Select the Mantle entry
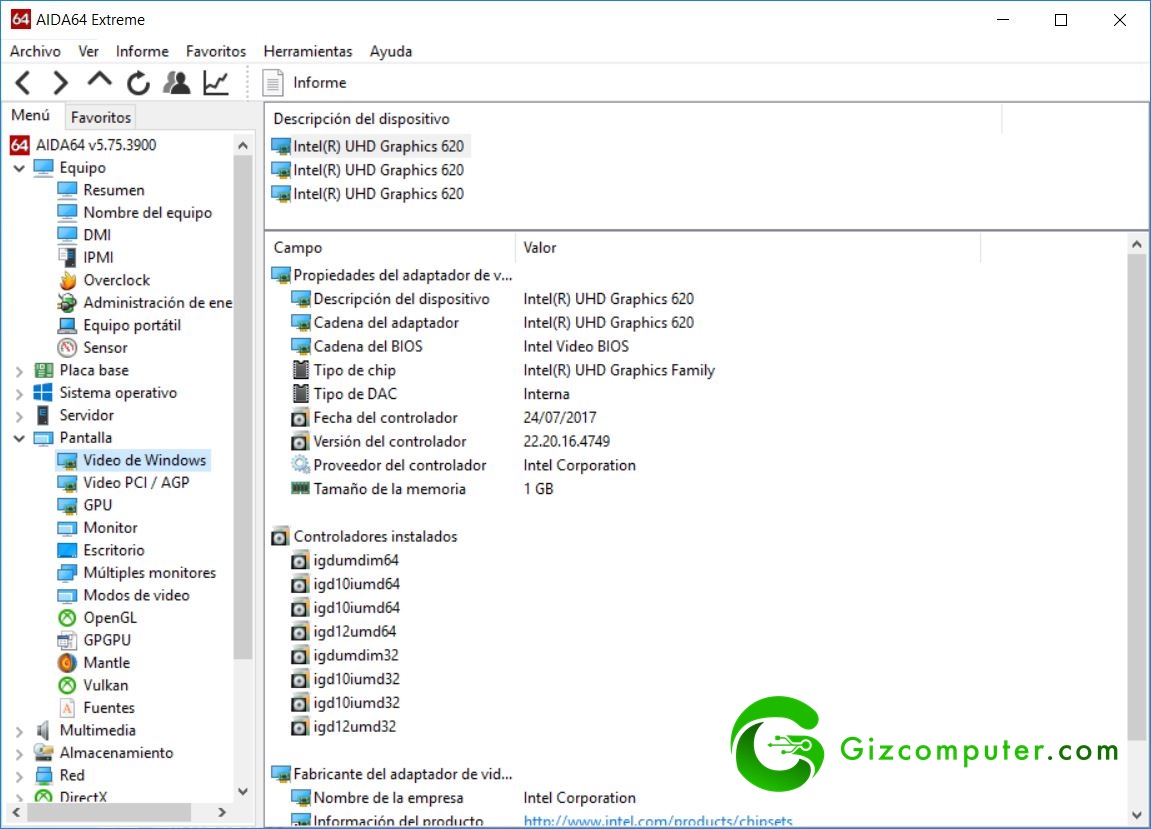This screenshot has height=829, width=1151. 106,663
